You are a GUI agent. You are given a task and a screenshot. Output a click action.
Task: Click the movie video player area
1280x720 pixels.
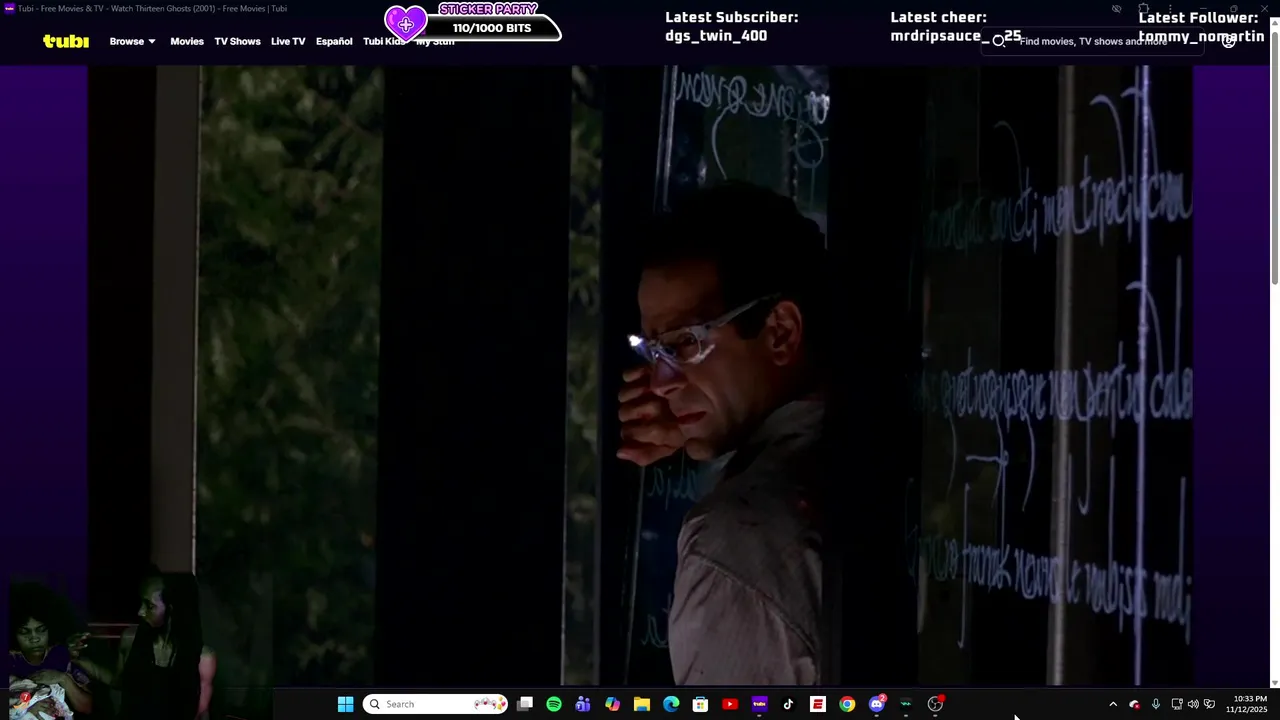pos(640,375)
